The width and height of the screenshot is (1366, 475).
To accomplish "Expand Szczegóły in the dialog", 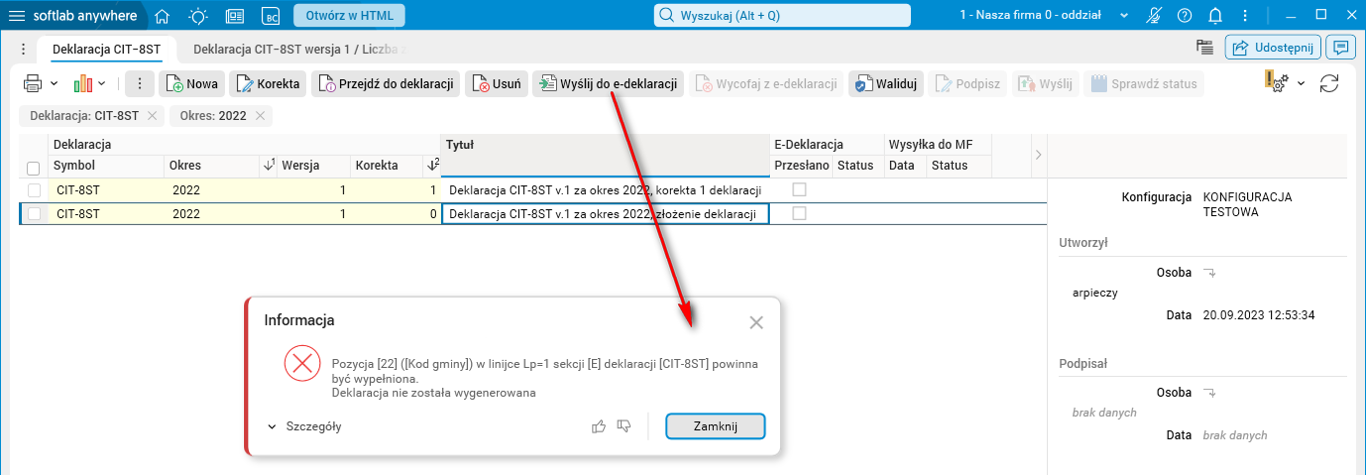I will click(x=304, y=427).
